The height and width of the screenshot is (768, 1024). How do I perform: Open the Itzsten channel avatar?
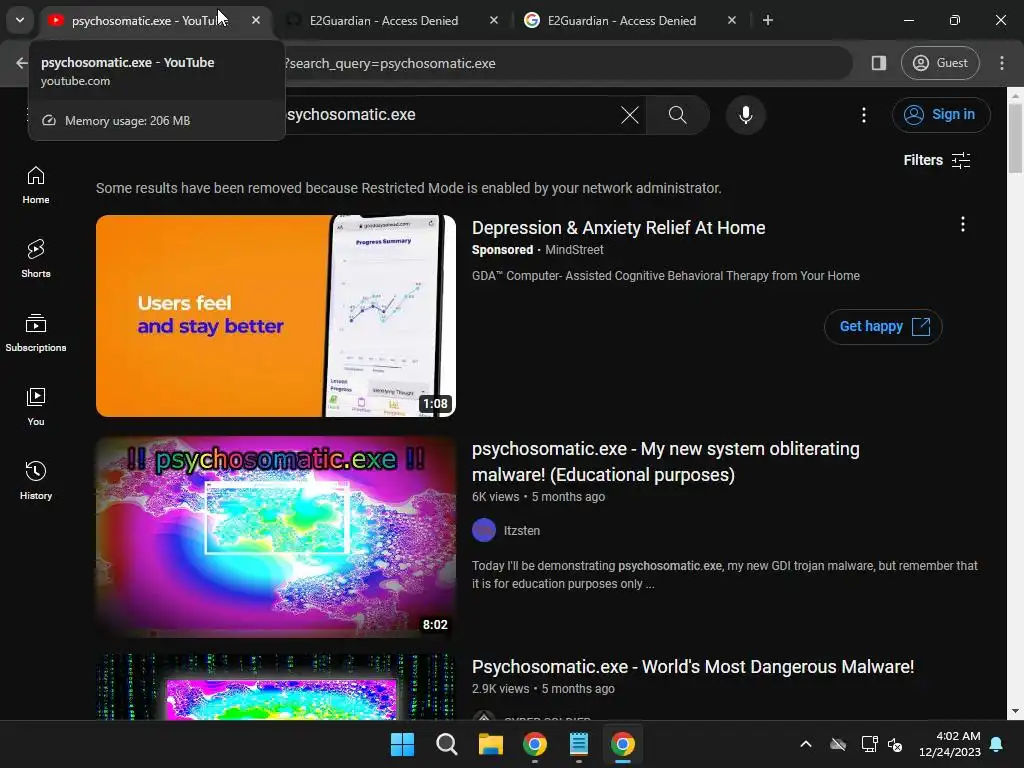click(484, 530)
